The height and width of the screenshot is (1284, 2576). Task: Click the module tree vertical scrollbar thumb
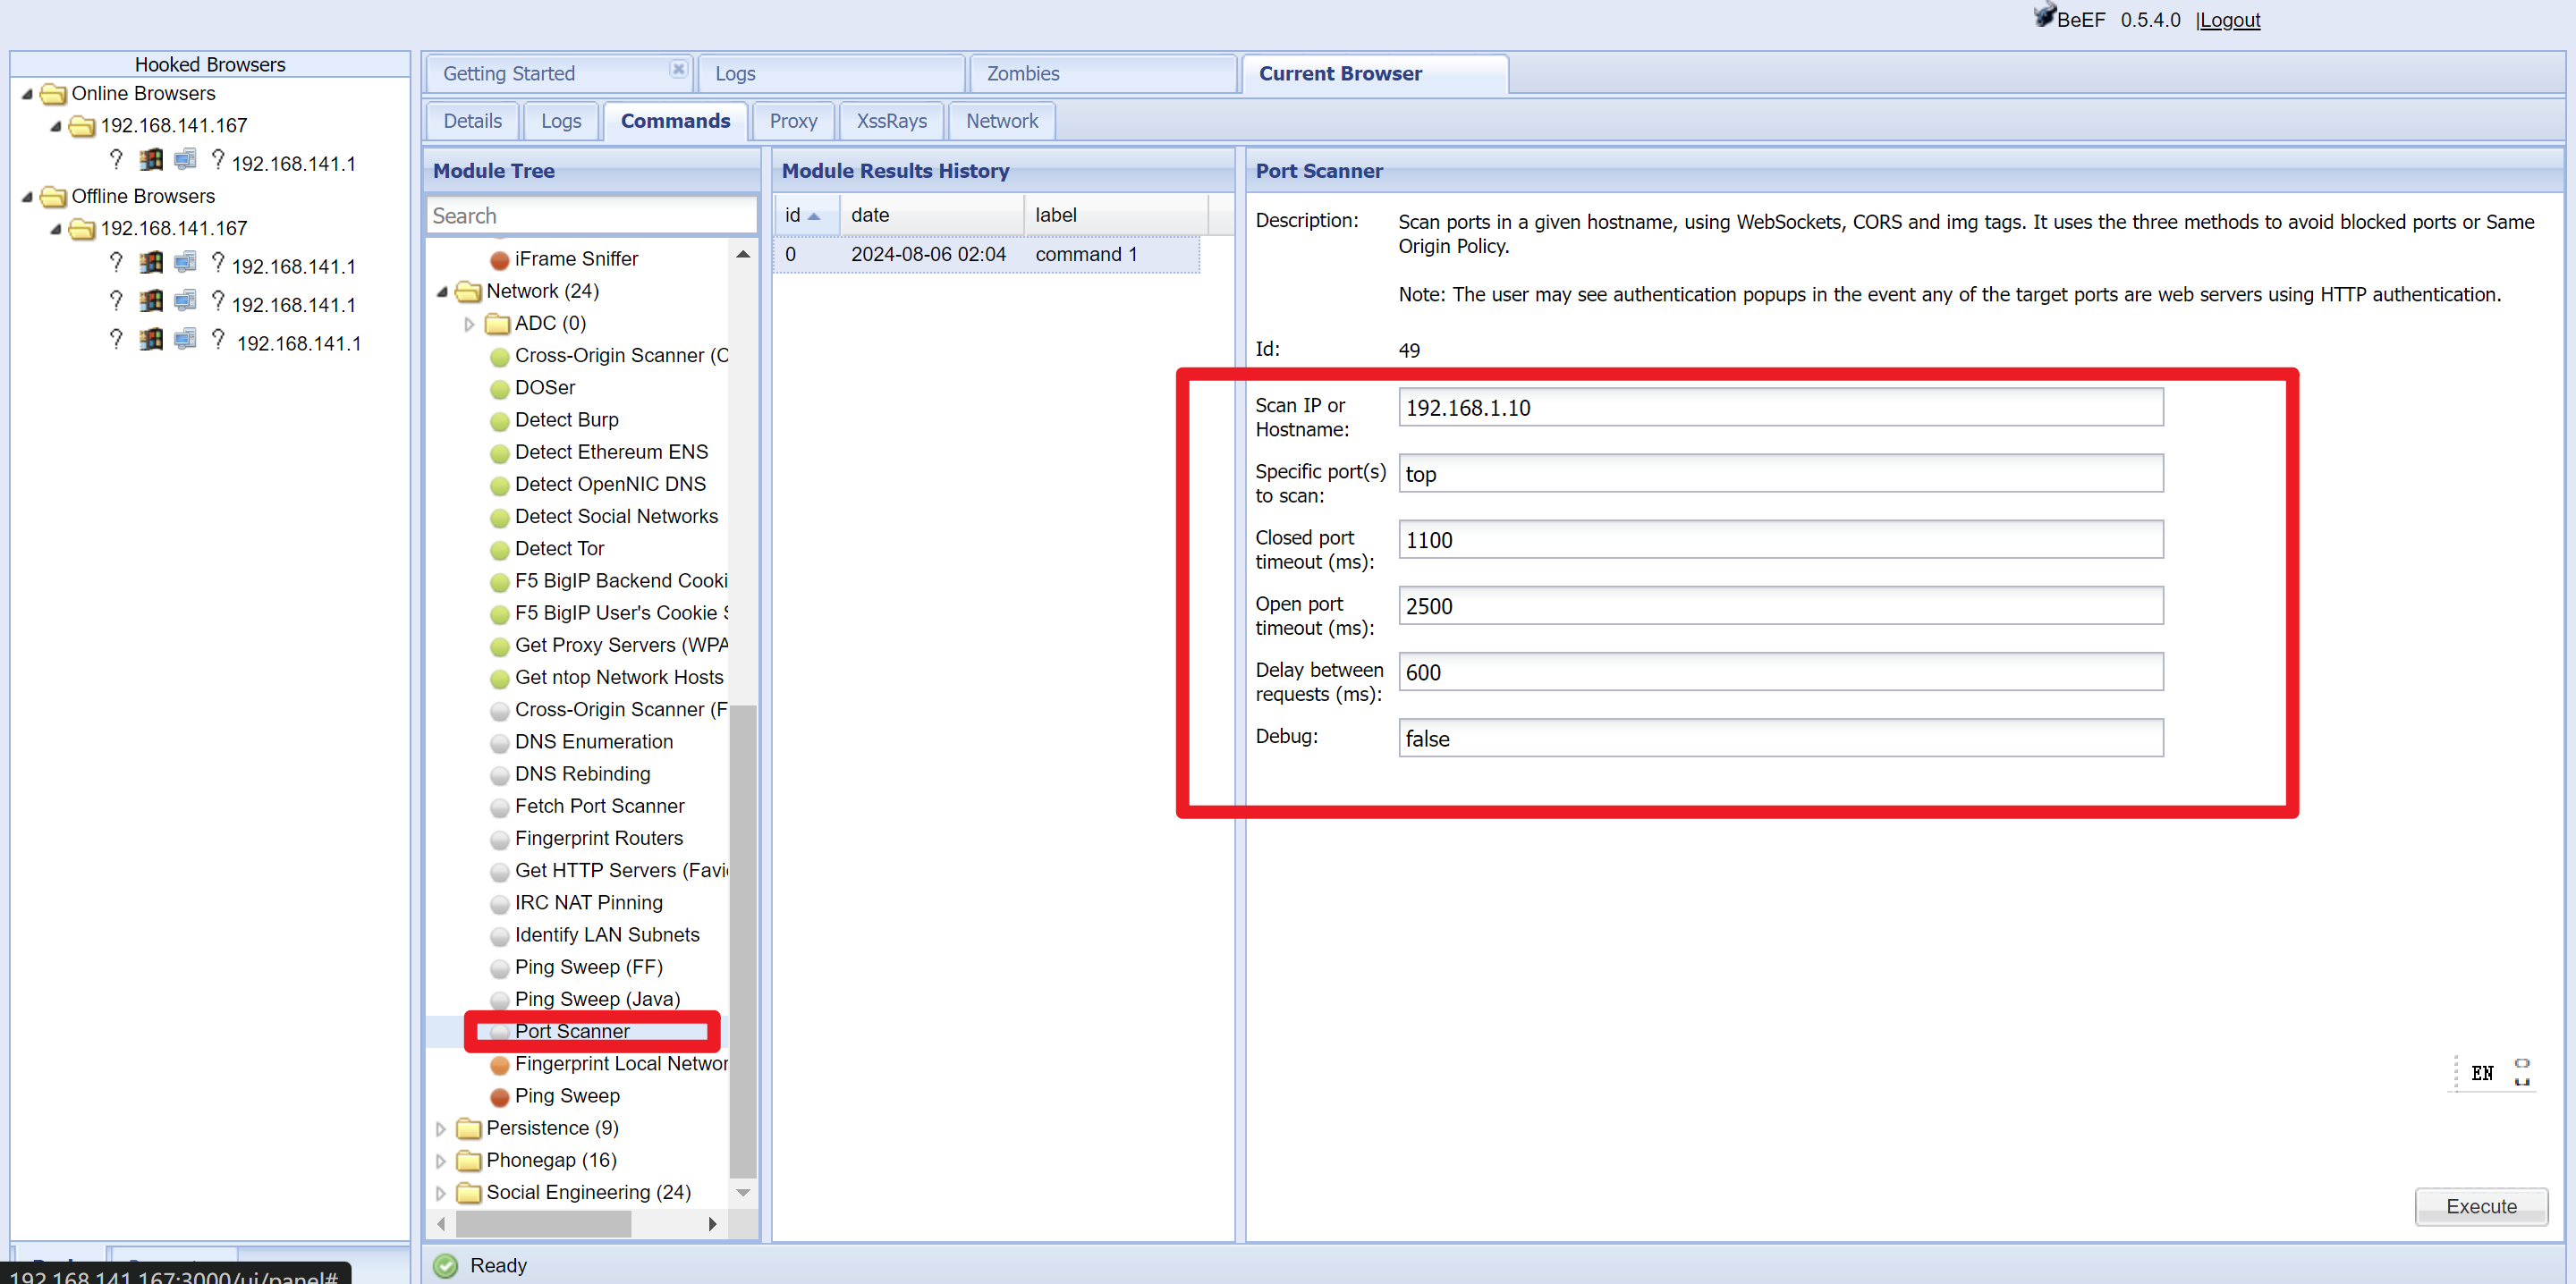tap(742, 941)
